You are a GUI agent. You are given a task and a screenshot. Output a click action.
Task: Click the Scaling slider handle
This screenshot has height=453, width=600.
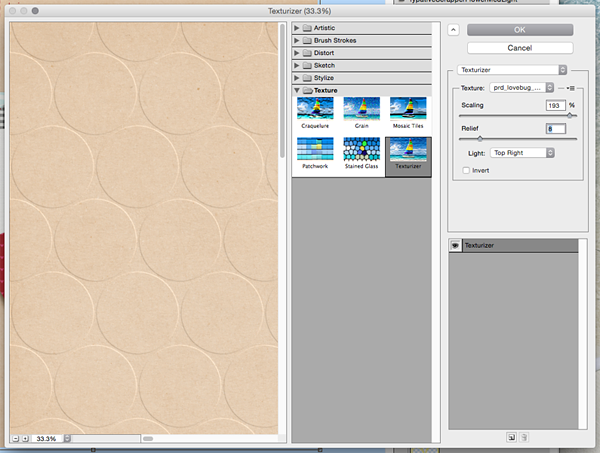570,115
